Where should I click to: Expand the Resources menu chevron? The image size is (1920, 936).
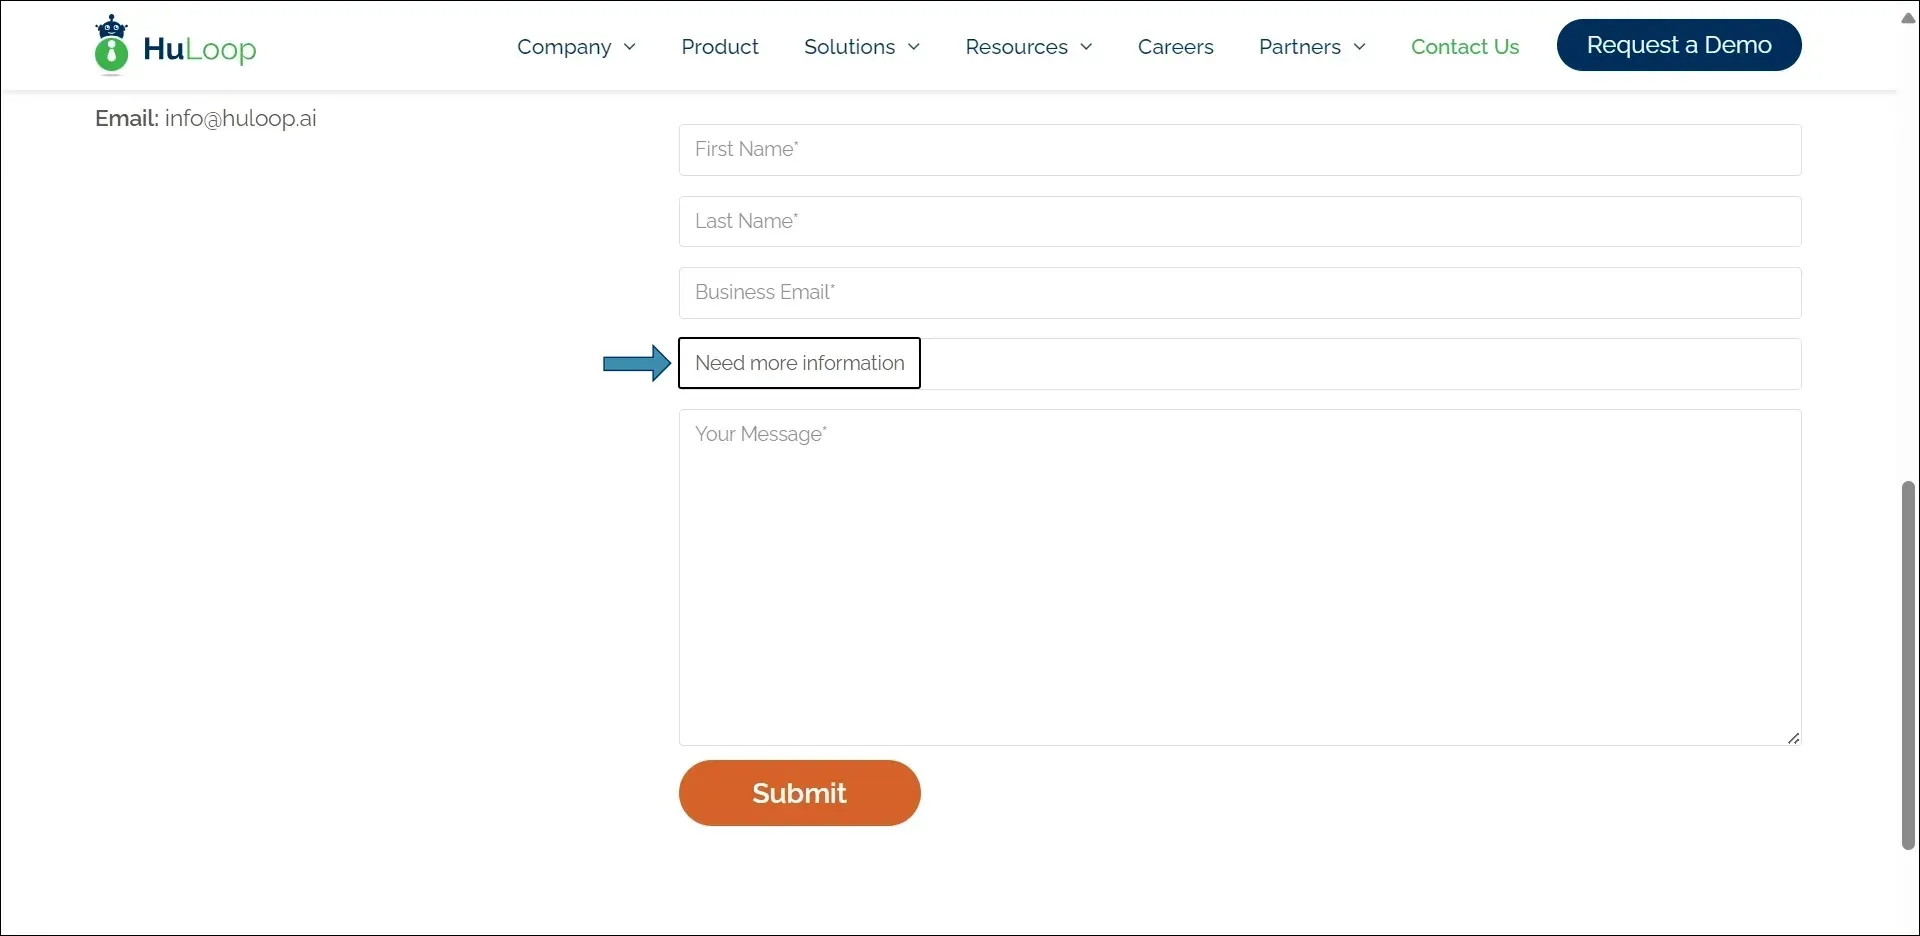(x=1086, y=47)
